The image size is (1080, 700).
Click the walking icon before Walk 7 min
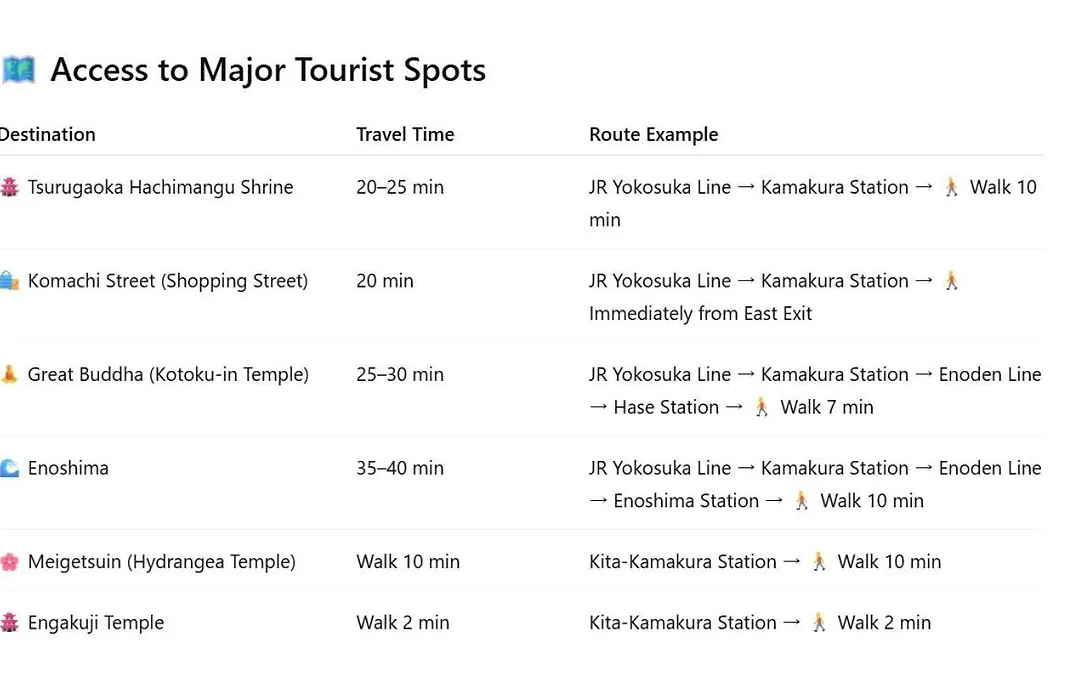762,407
